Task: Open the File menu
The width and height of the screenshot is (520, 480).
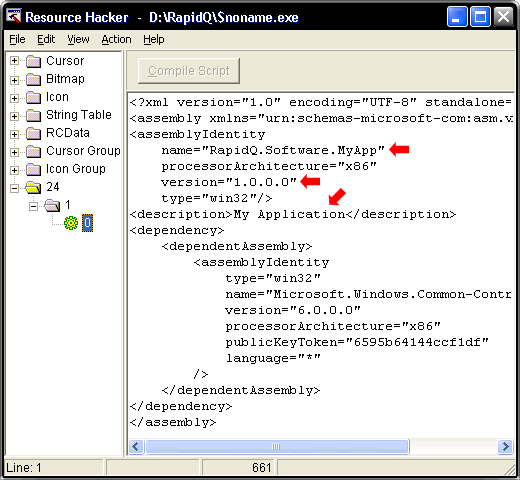Action: (x=17, y=39)
